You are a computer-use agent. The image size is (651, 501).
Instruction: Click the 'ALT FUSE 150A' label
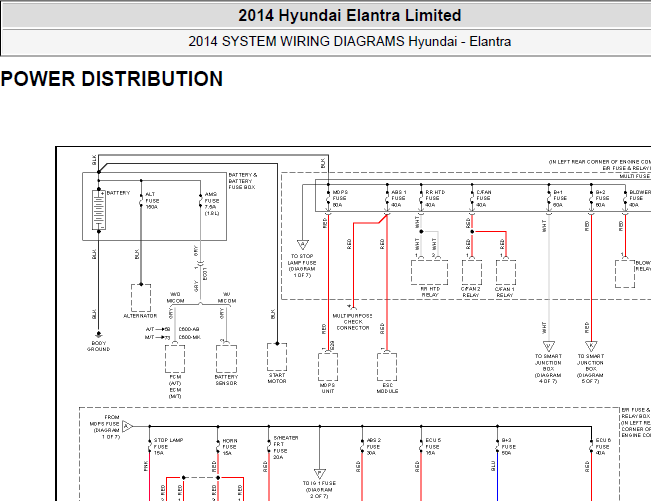152,200
